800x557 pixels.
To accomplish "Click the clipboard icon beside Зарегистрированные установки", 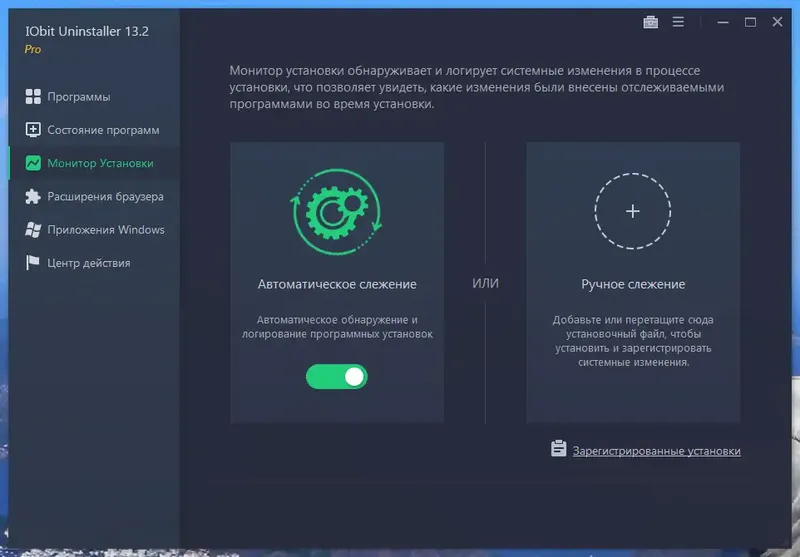I will (559, 449).
